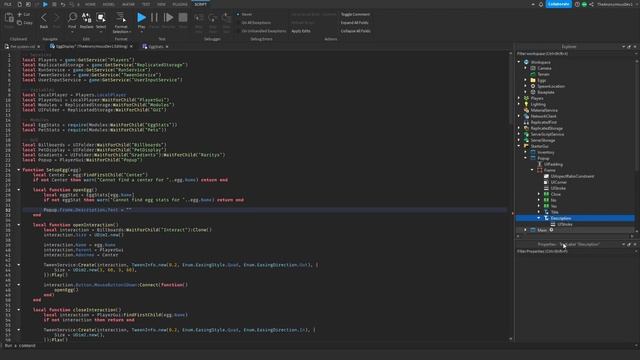Click the Undo icon in the title bar
640x360 pixels.
(63, 4)
